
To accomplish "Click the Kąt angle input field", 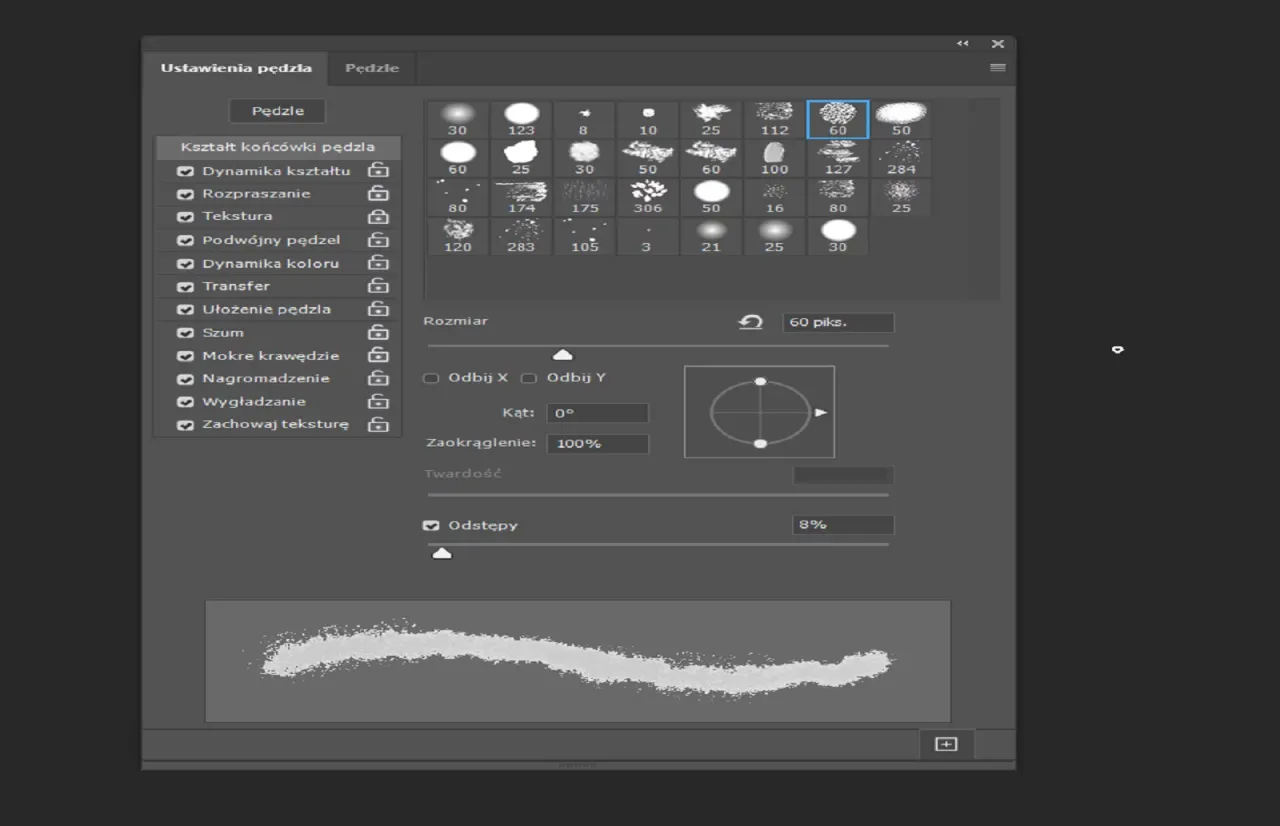I will [x=597, y=412].
